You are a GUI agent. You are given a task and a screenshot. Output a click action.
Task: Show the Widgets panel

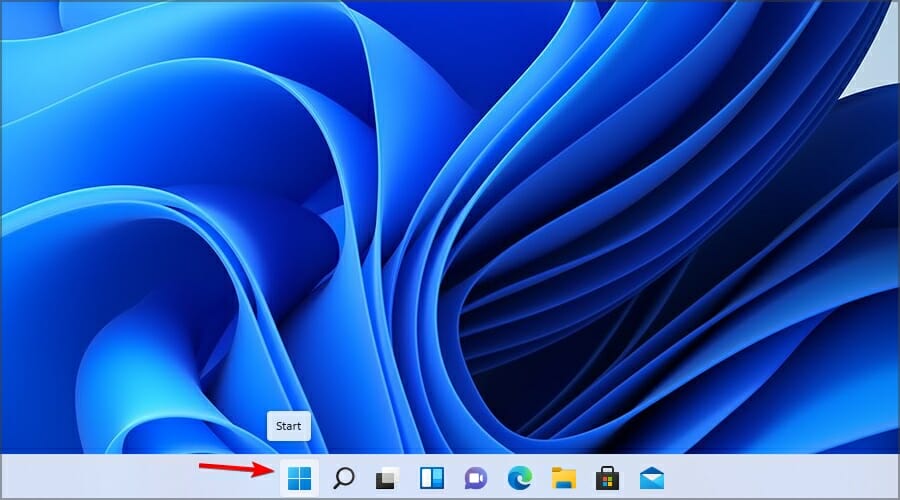click(x=431, y=478)
